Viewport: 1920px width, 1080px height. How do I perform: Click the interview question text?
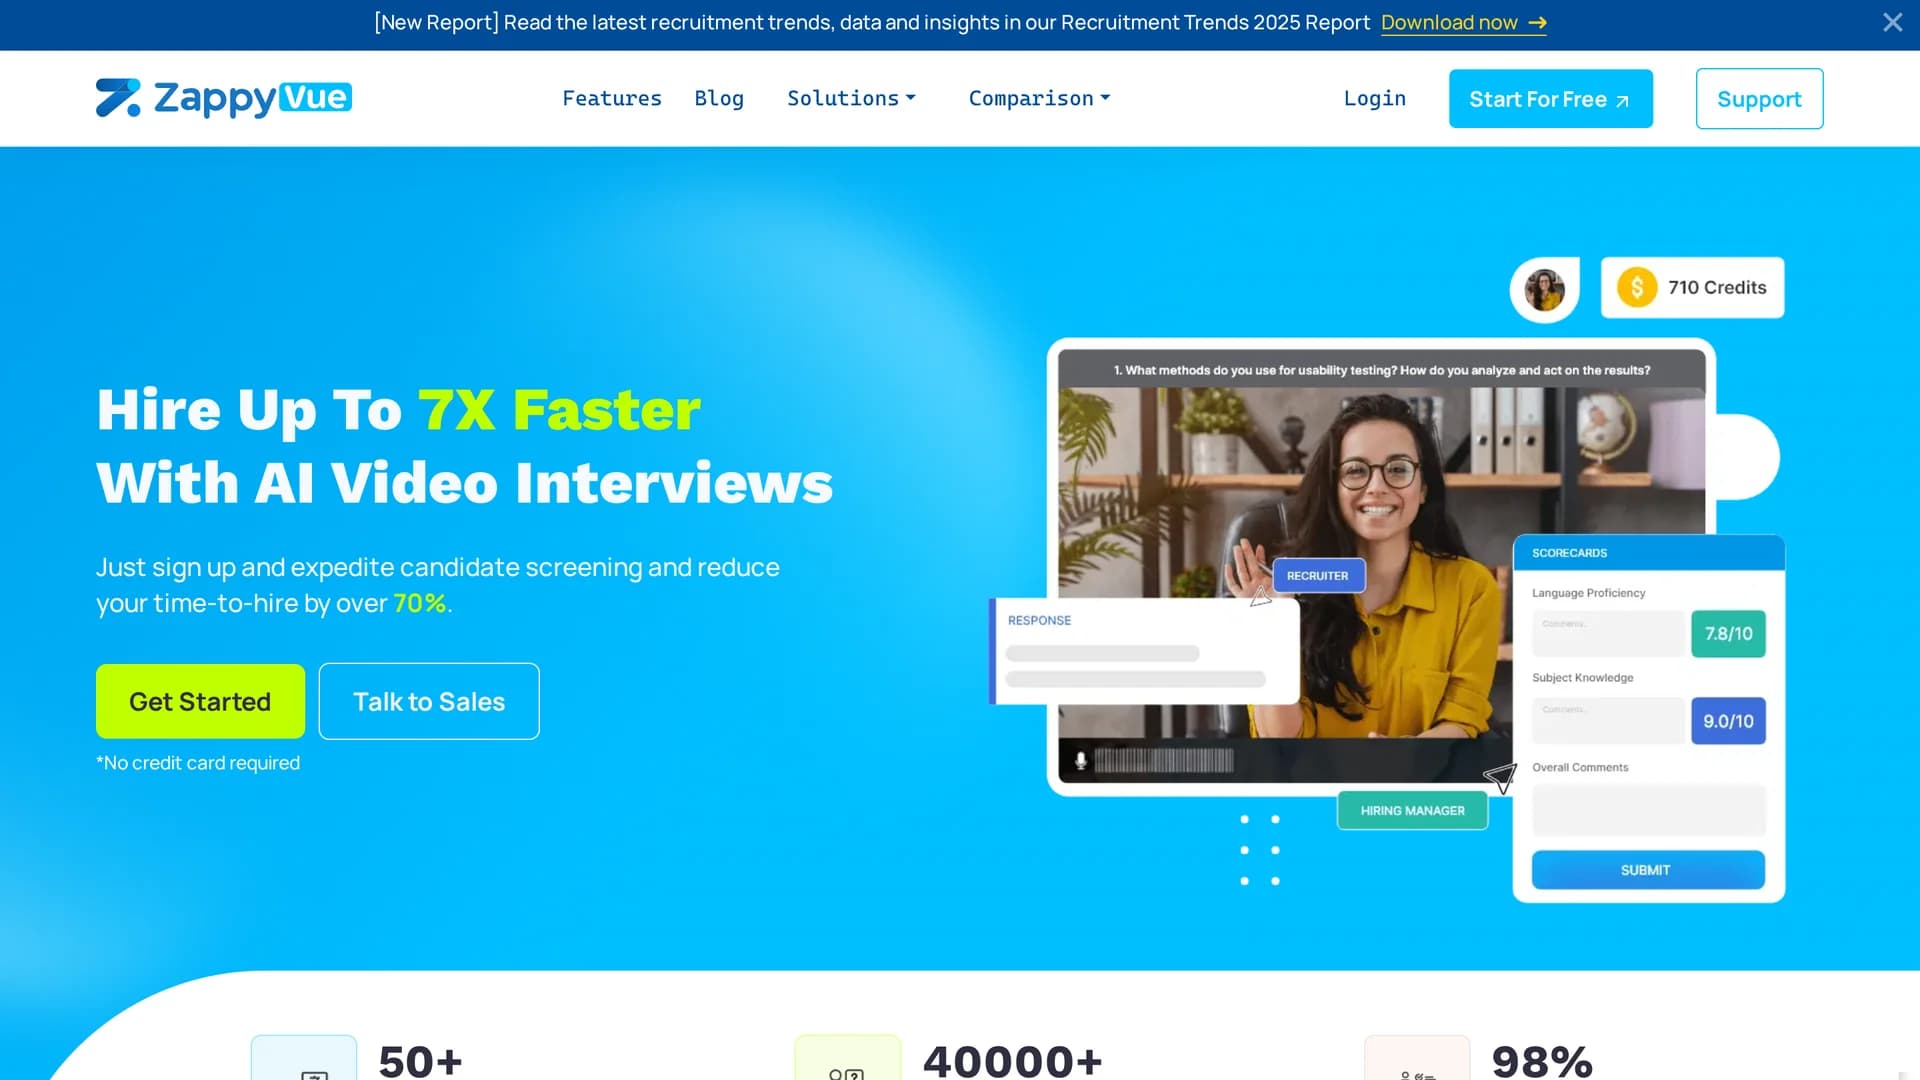click(x=1382, y=370)
